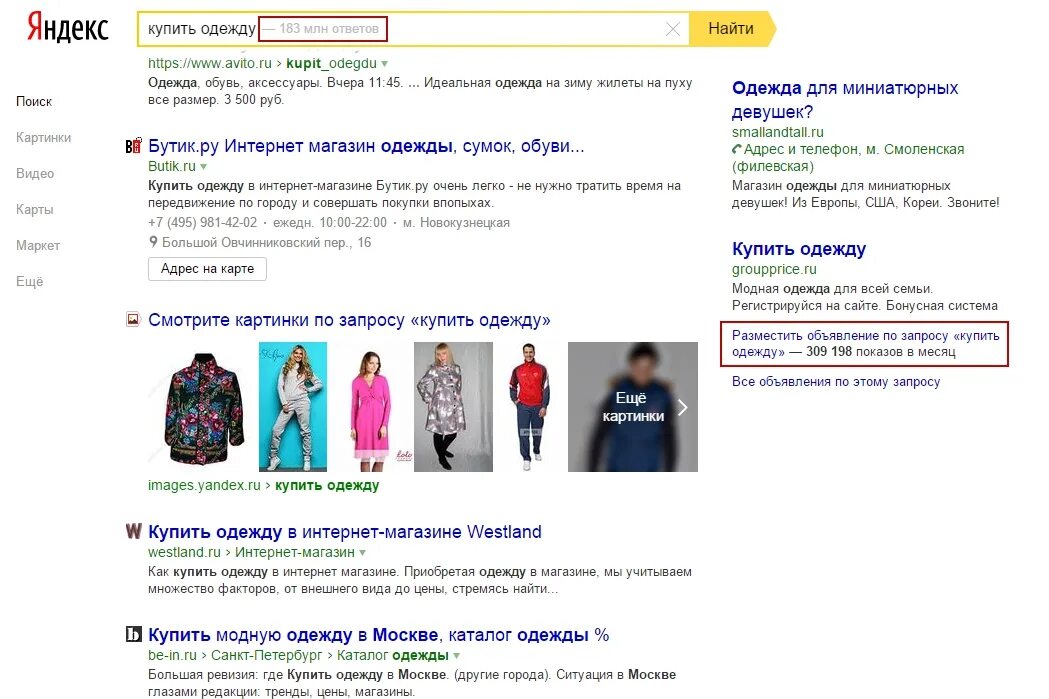
Task: Expand the Butik.ru dropdown arrow
Action: point(203,167)
